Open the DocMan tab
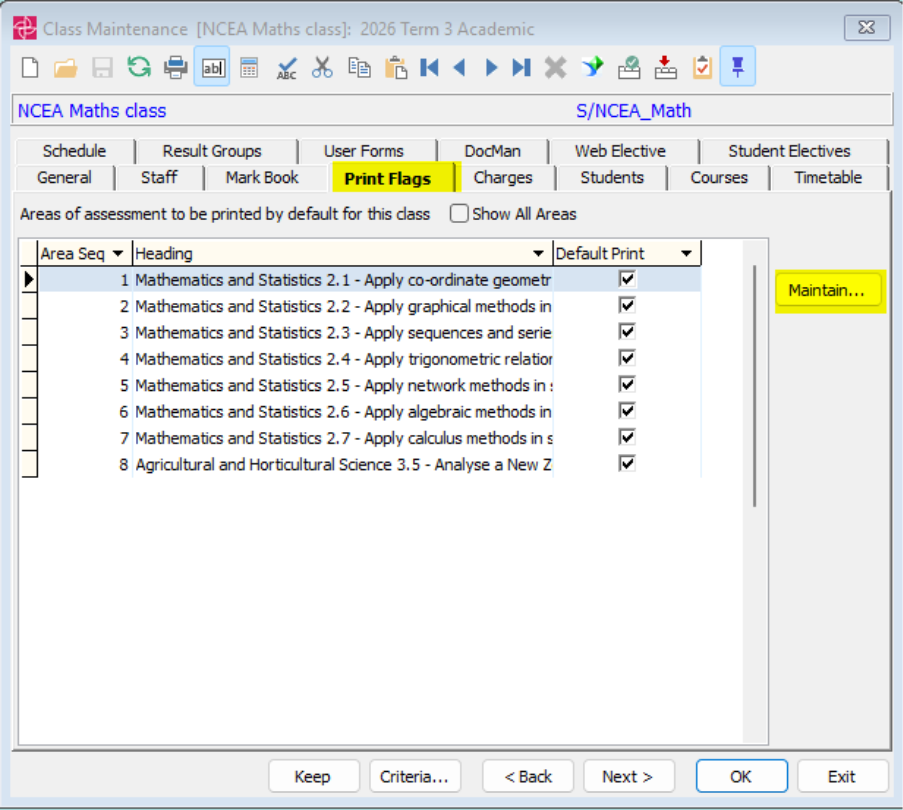The height and width of the screenshot is (810, 903). pyautogui.click(x=493, y=151)
